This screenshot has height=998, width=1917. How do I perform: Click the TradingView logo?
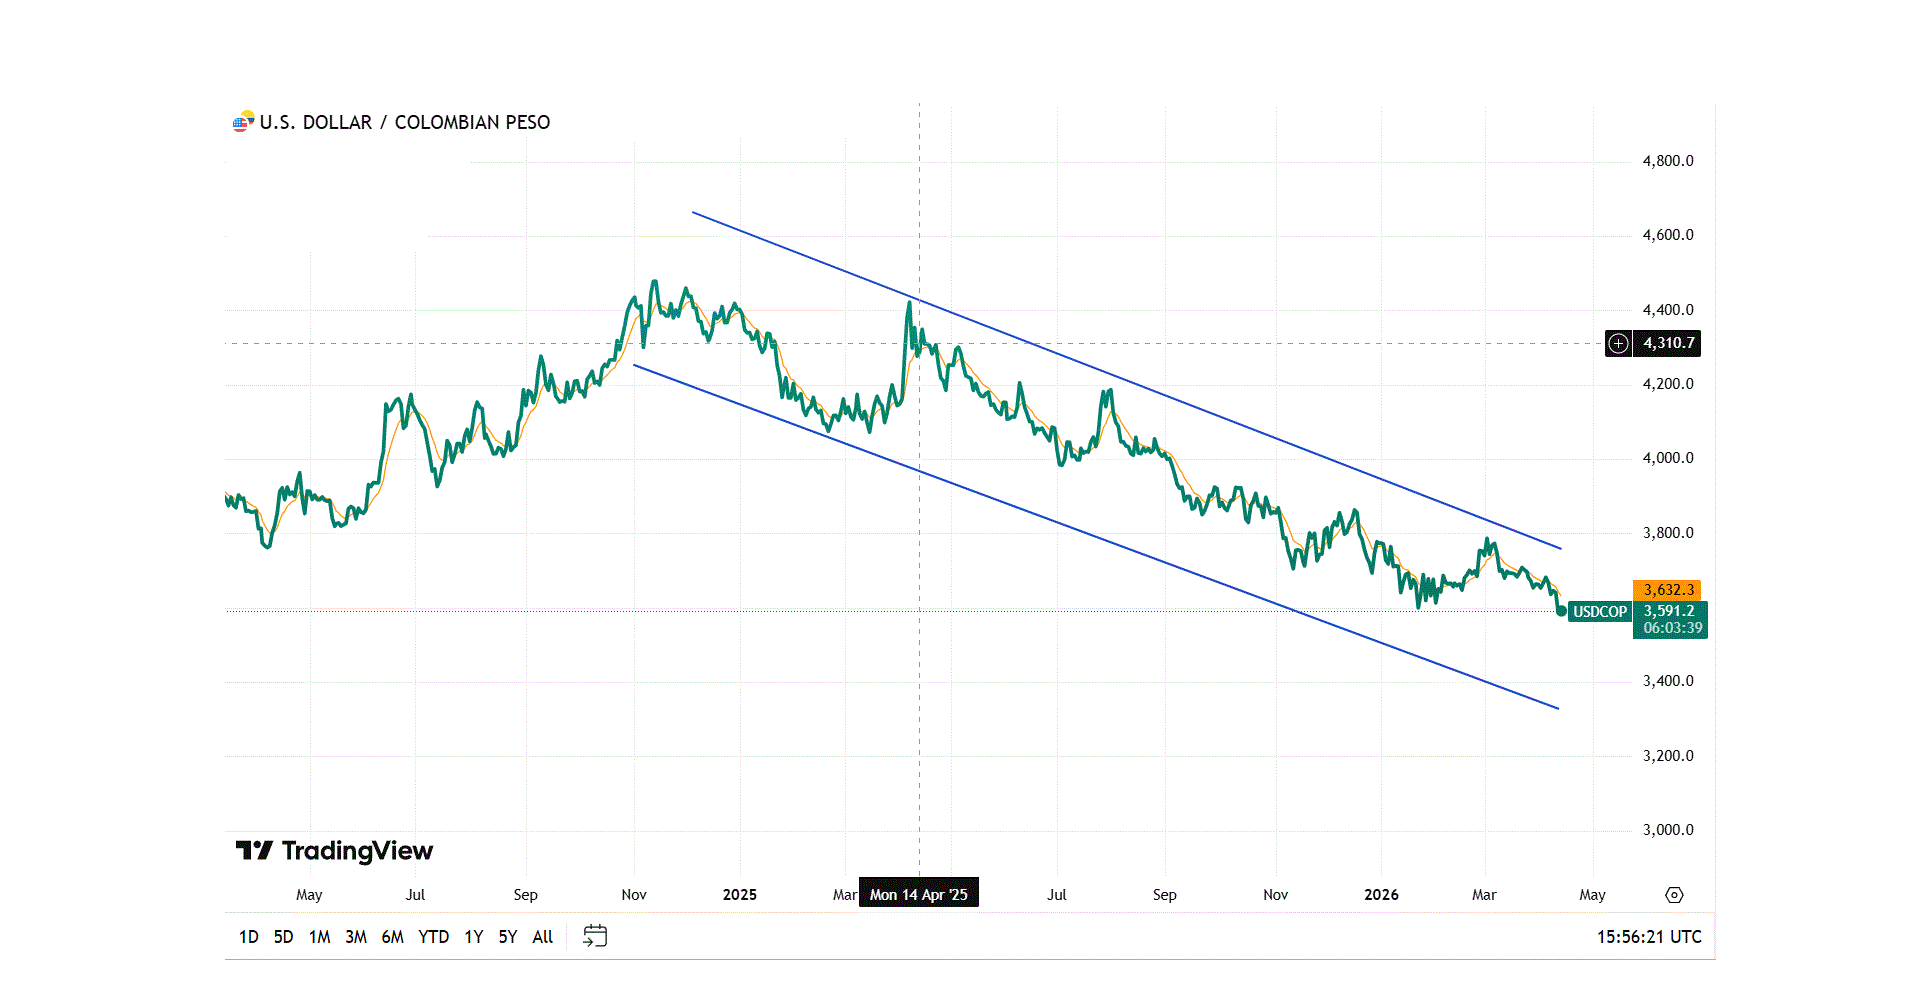(334, 851)
